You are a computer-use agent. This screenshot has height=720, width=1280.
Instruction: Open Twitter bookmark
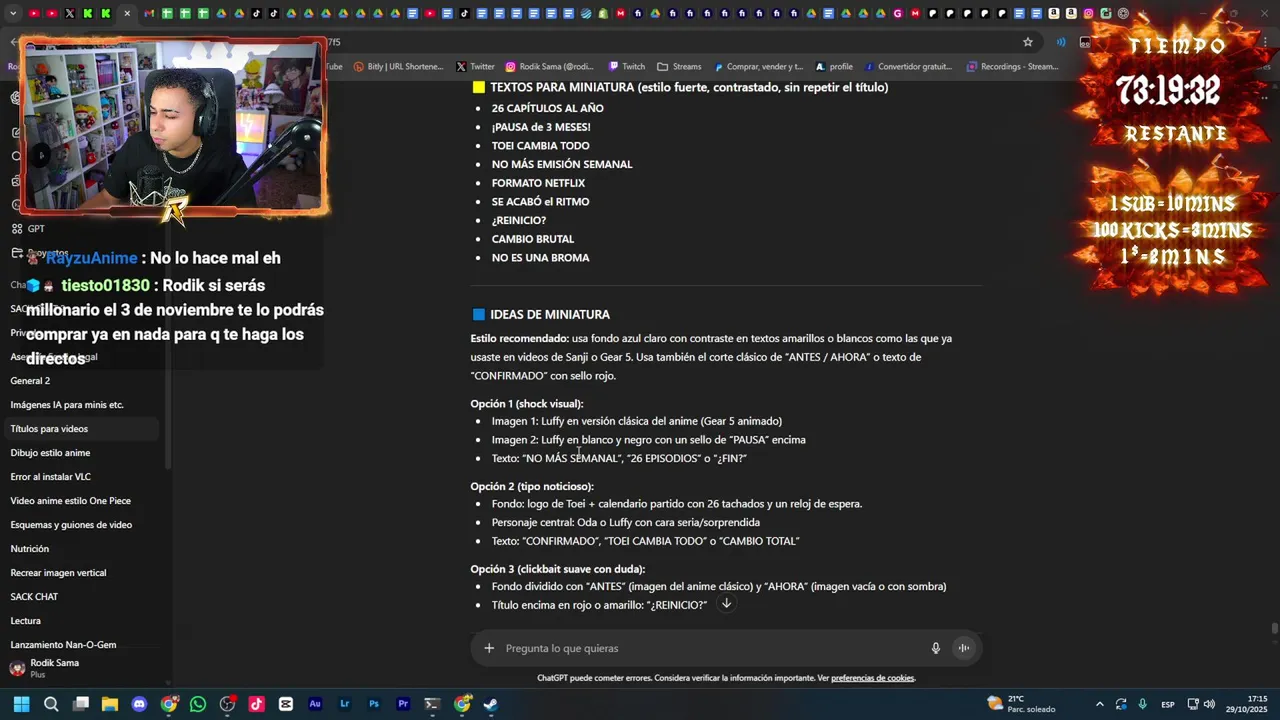pos(475,67)
